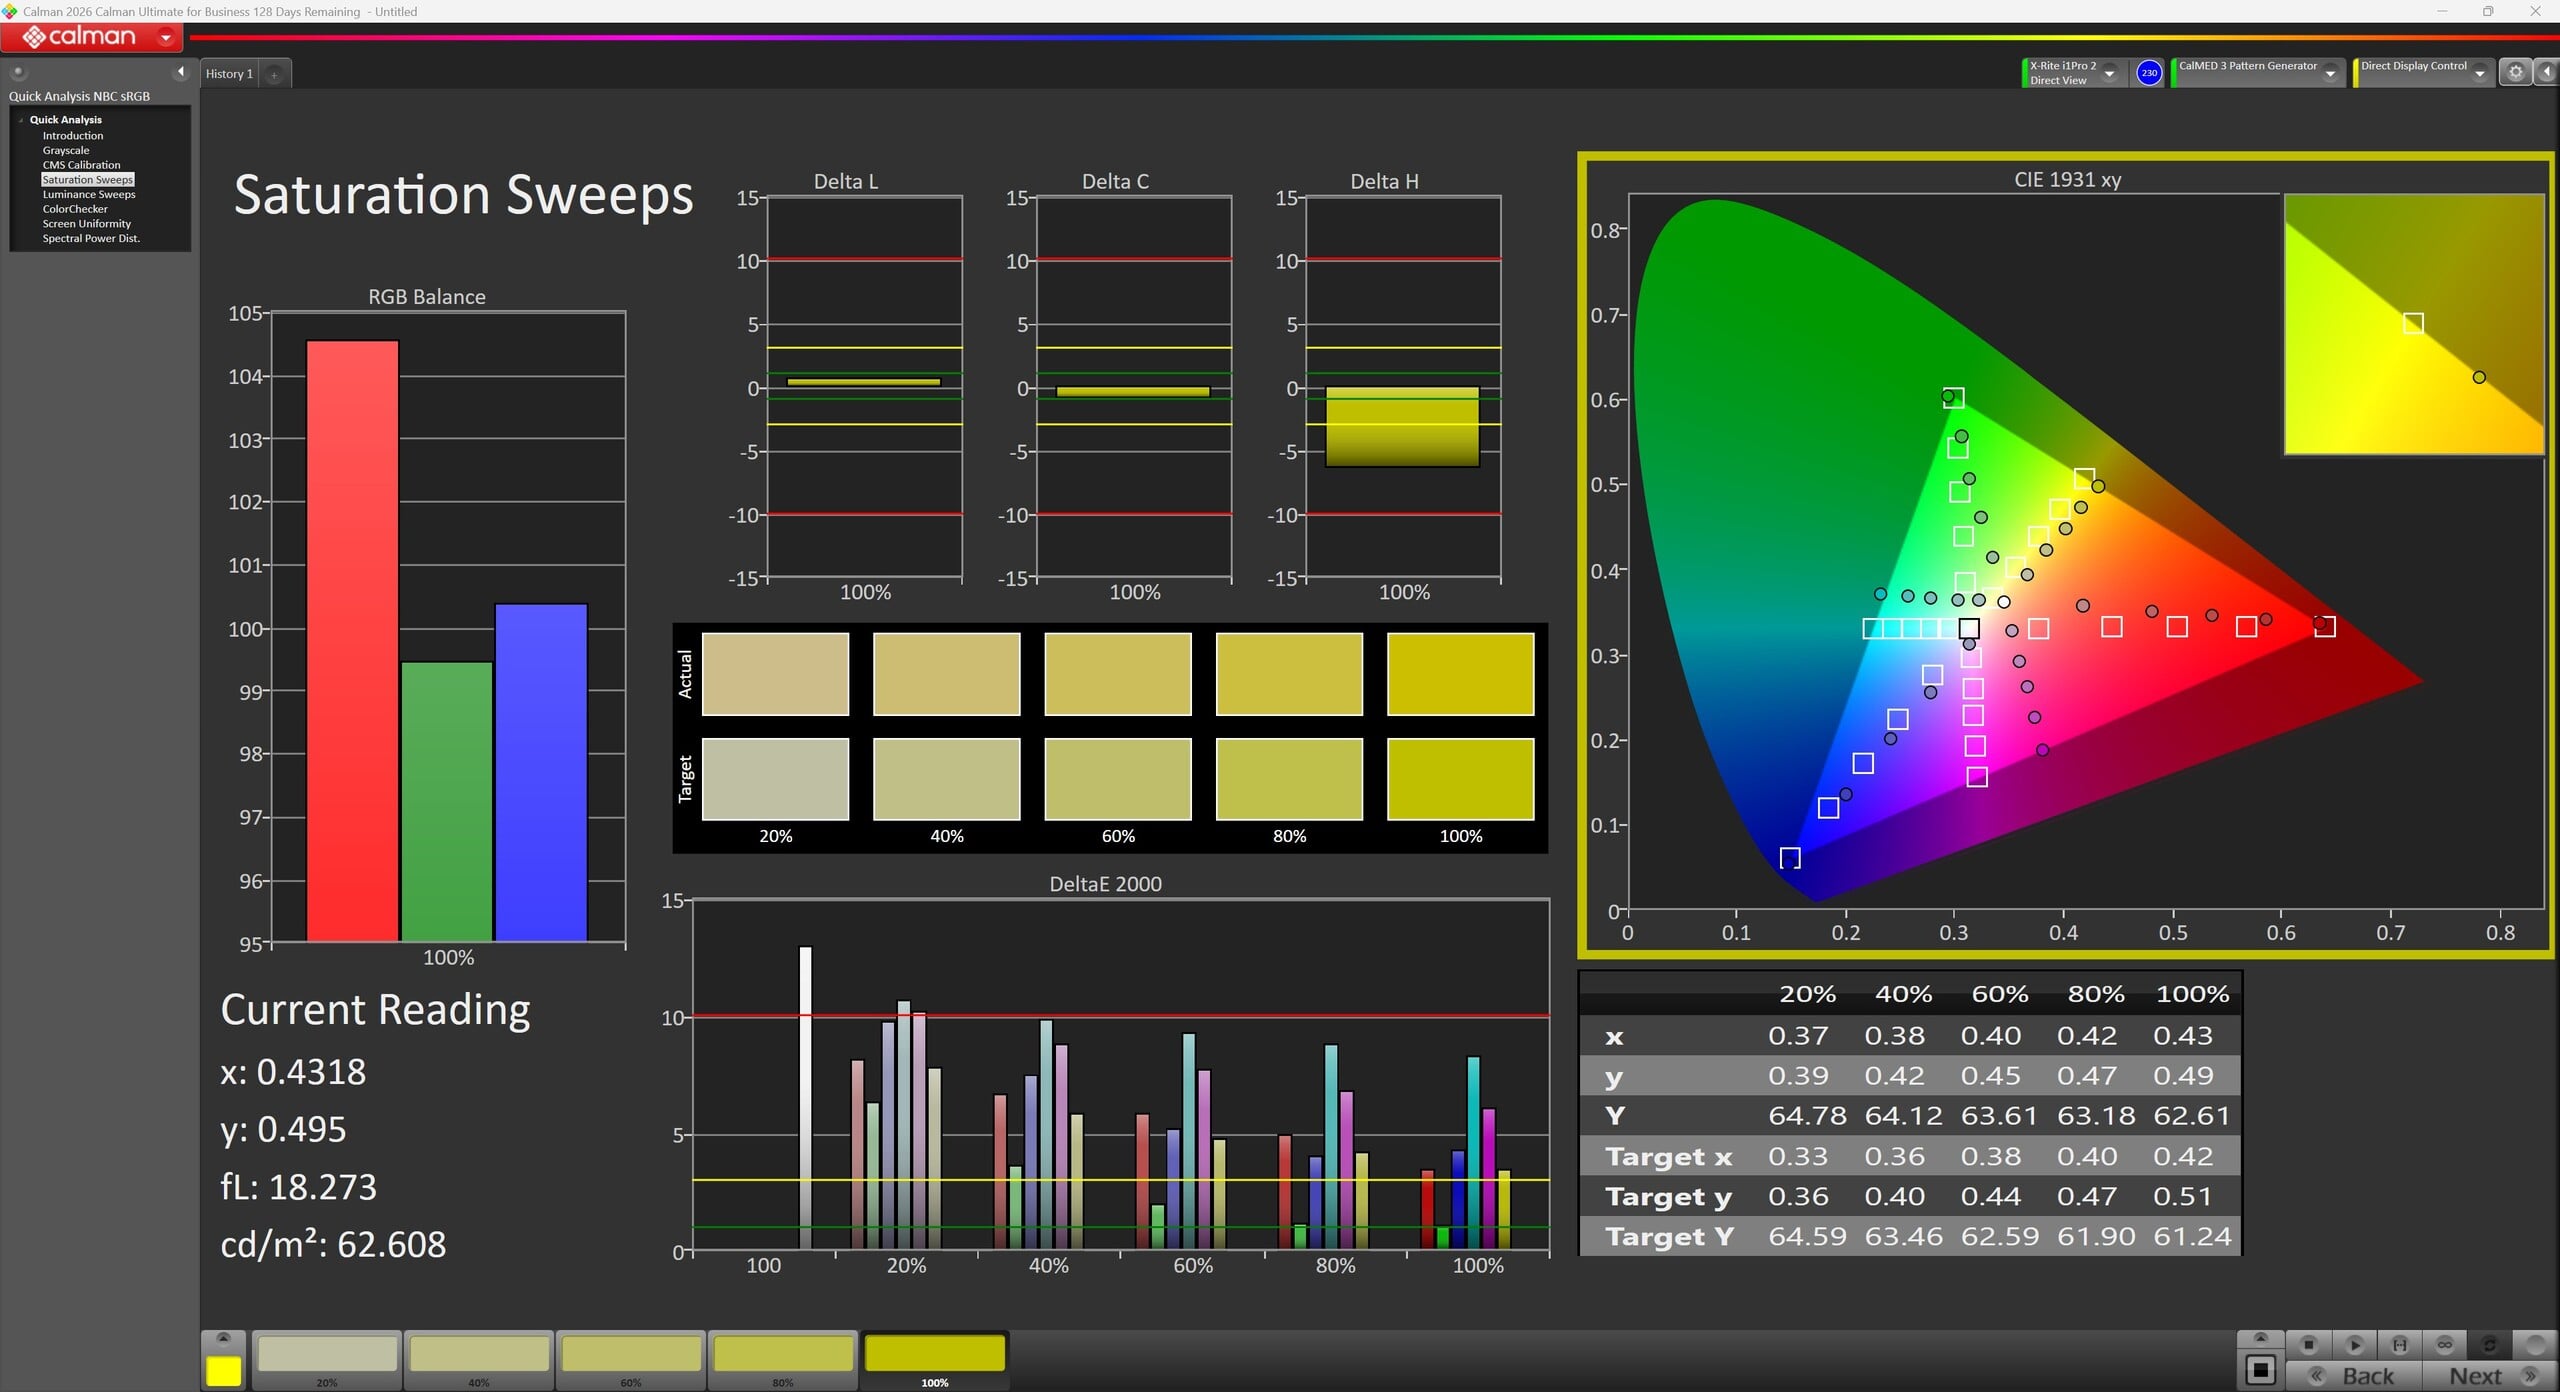Open the Calman main menu dropdown
The image size is (2560, 1392).
click(x=166, y=38)
